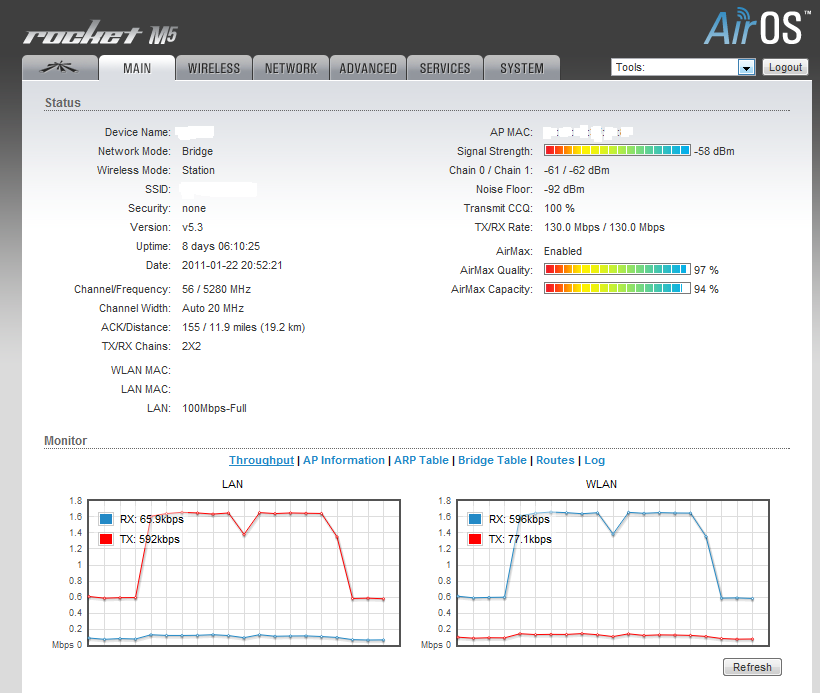Click the 'WLAN MAC:' label
Screen dimensions: 820x693
141,370
